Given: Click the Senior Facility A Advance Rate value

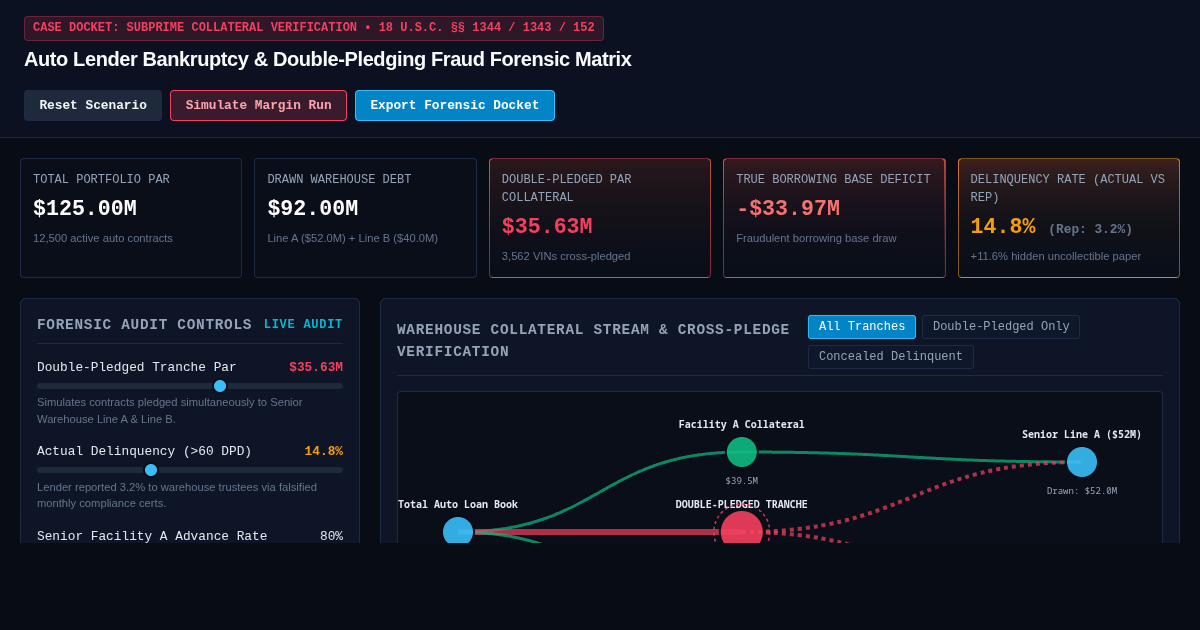Looking at the screenshot, I should click(x=331, y=536).
